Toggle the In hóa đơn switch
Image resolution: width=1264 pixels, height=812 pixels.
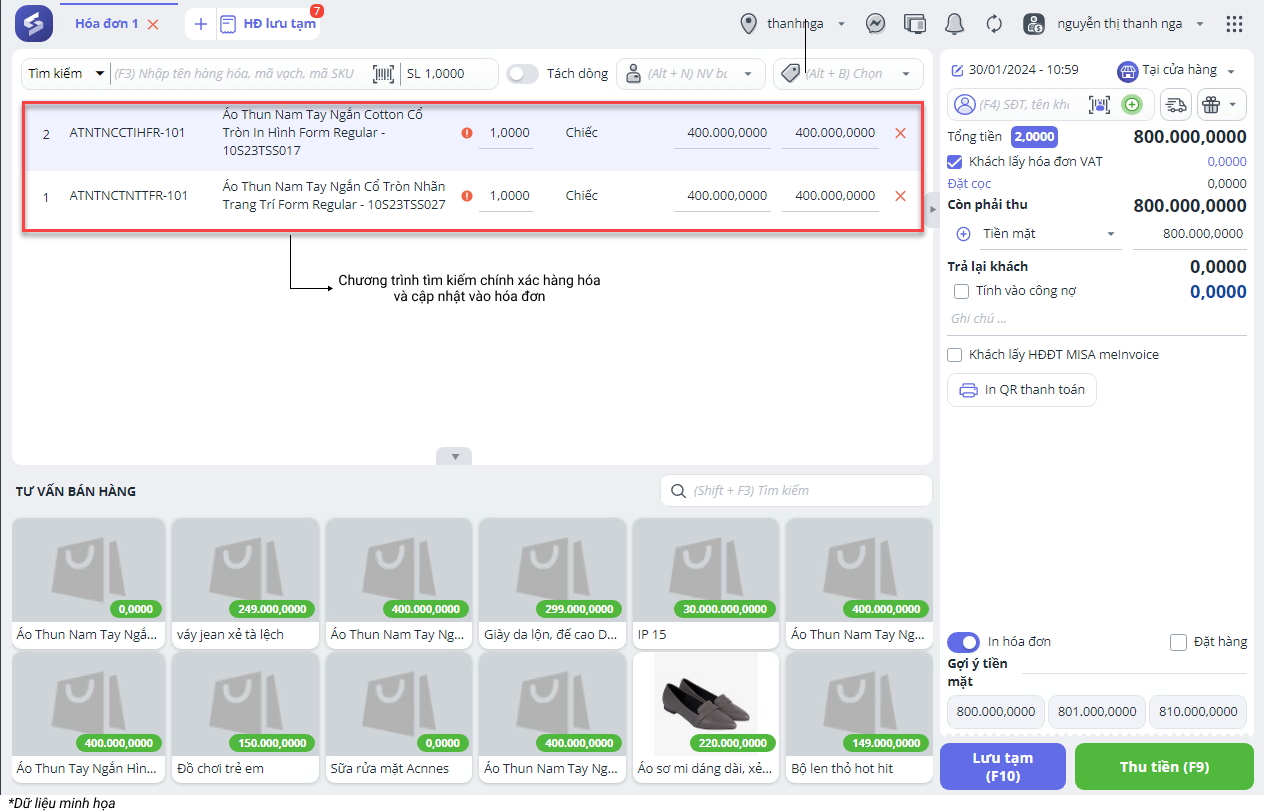963,642
